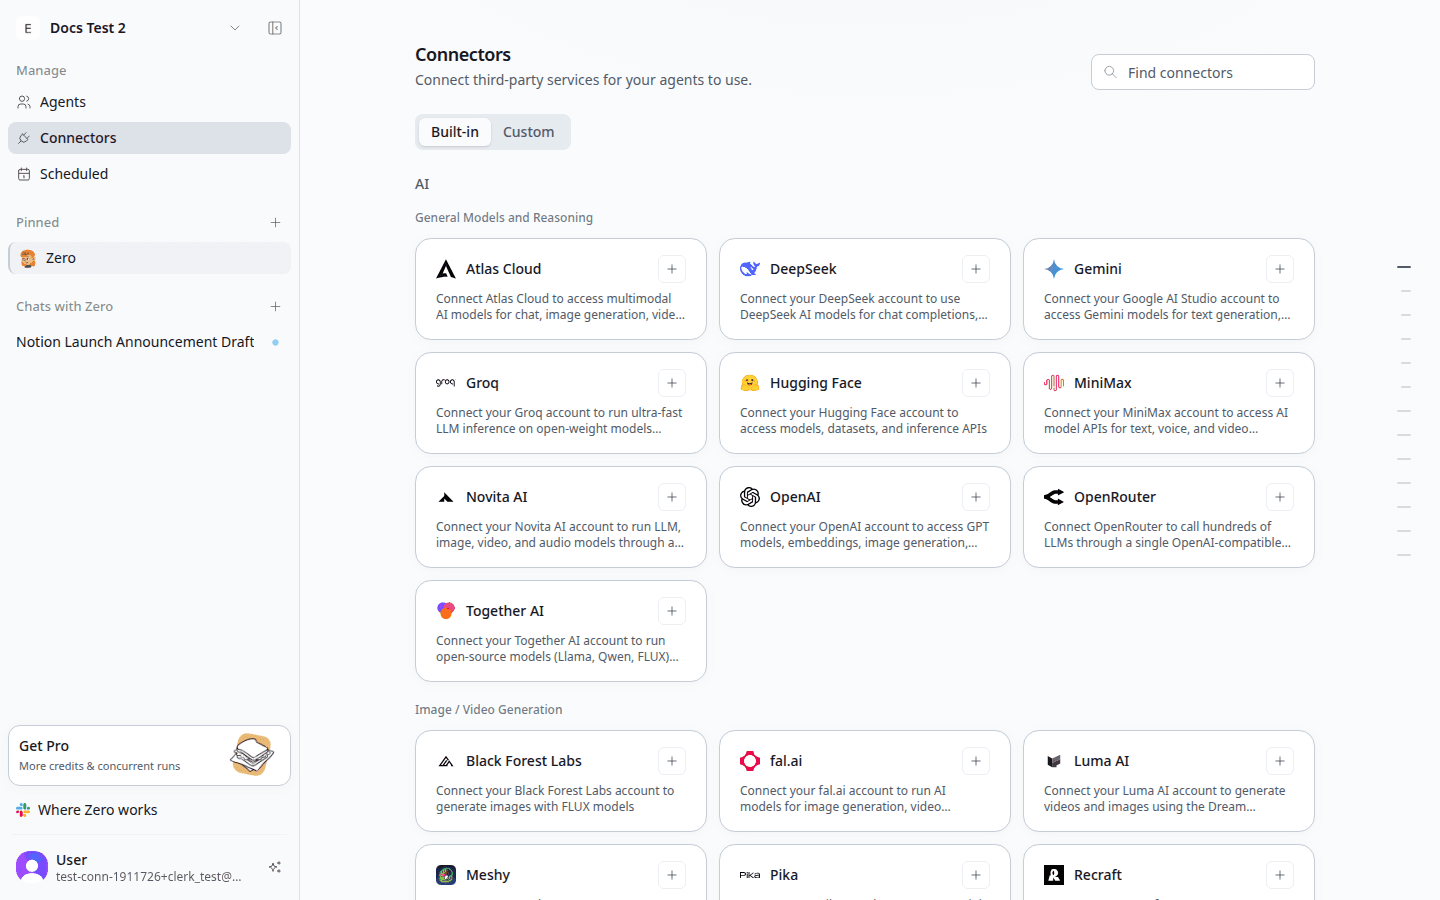Add the Luma AI connector
The height and width of the screenshot is (900, 1440).
coord(1280,761)
